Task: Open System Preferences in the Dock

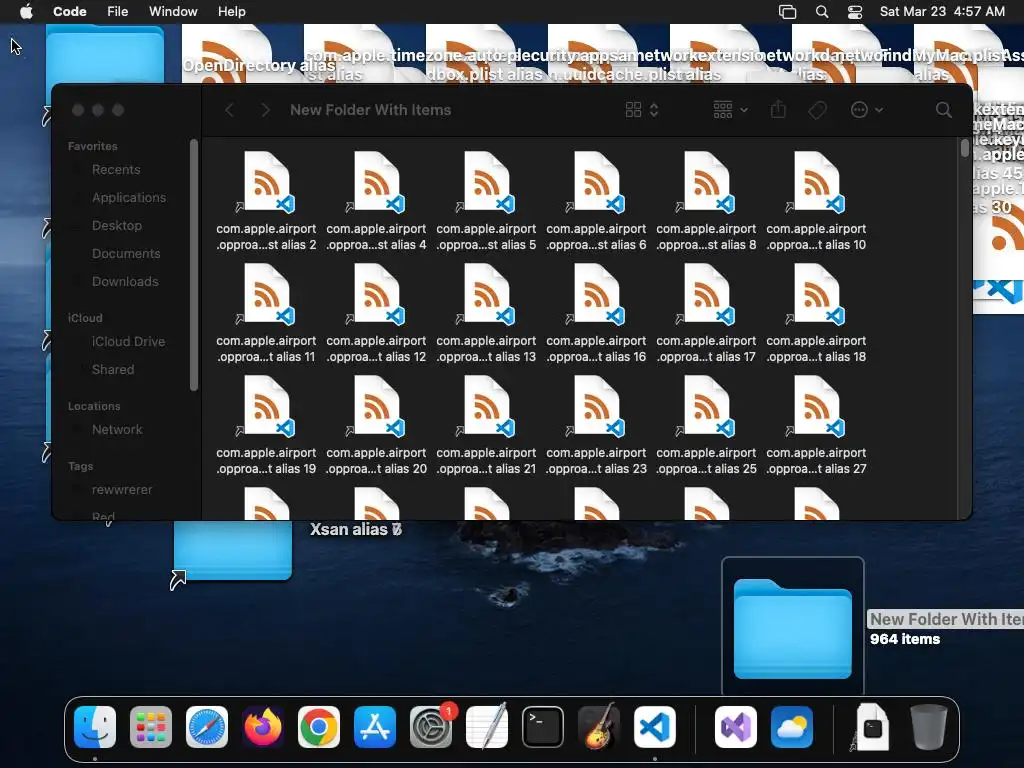Action: pos(431,727)
